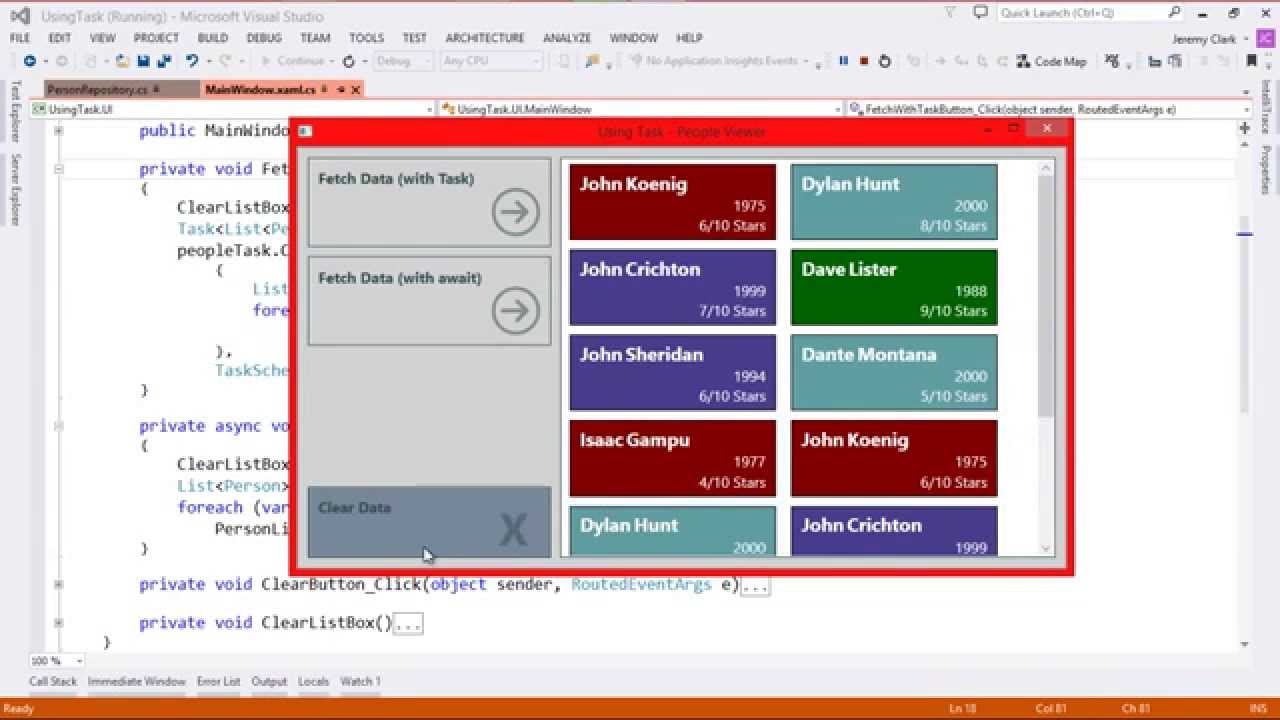
Task: Click the people list scroll-down arrow
Action: 1046,548
